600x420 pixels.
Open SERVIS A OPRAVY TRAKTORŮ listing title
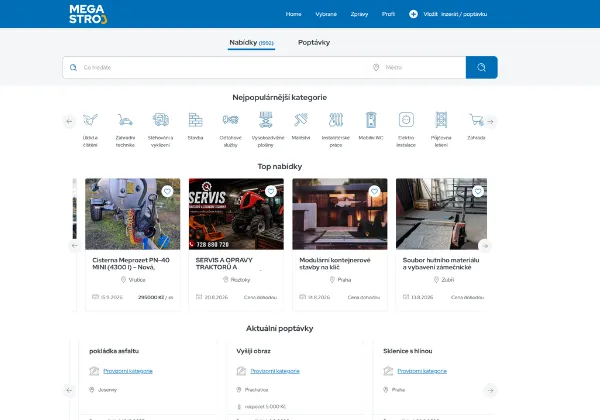[x=224, y=264]
